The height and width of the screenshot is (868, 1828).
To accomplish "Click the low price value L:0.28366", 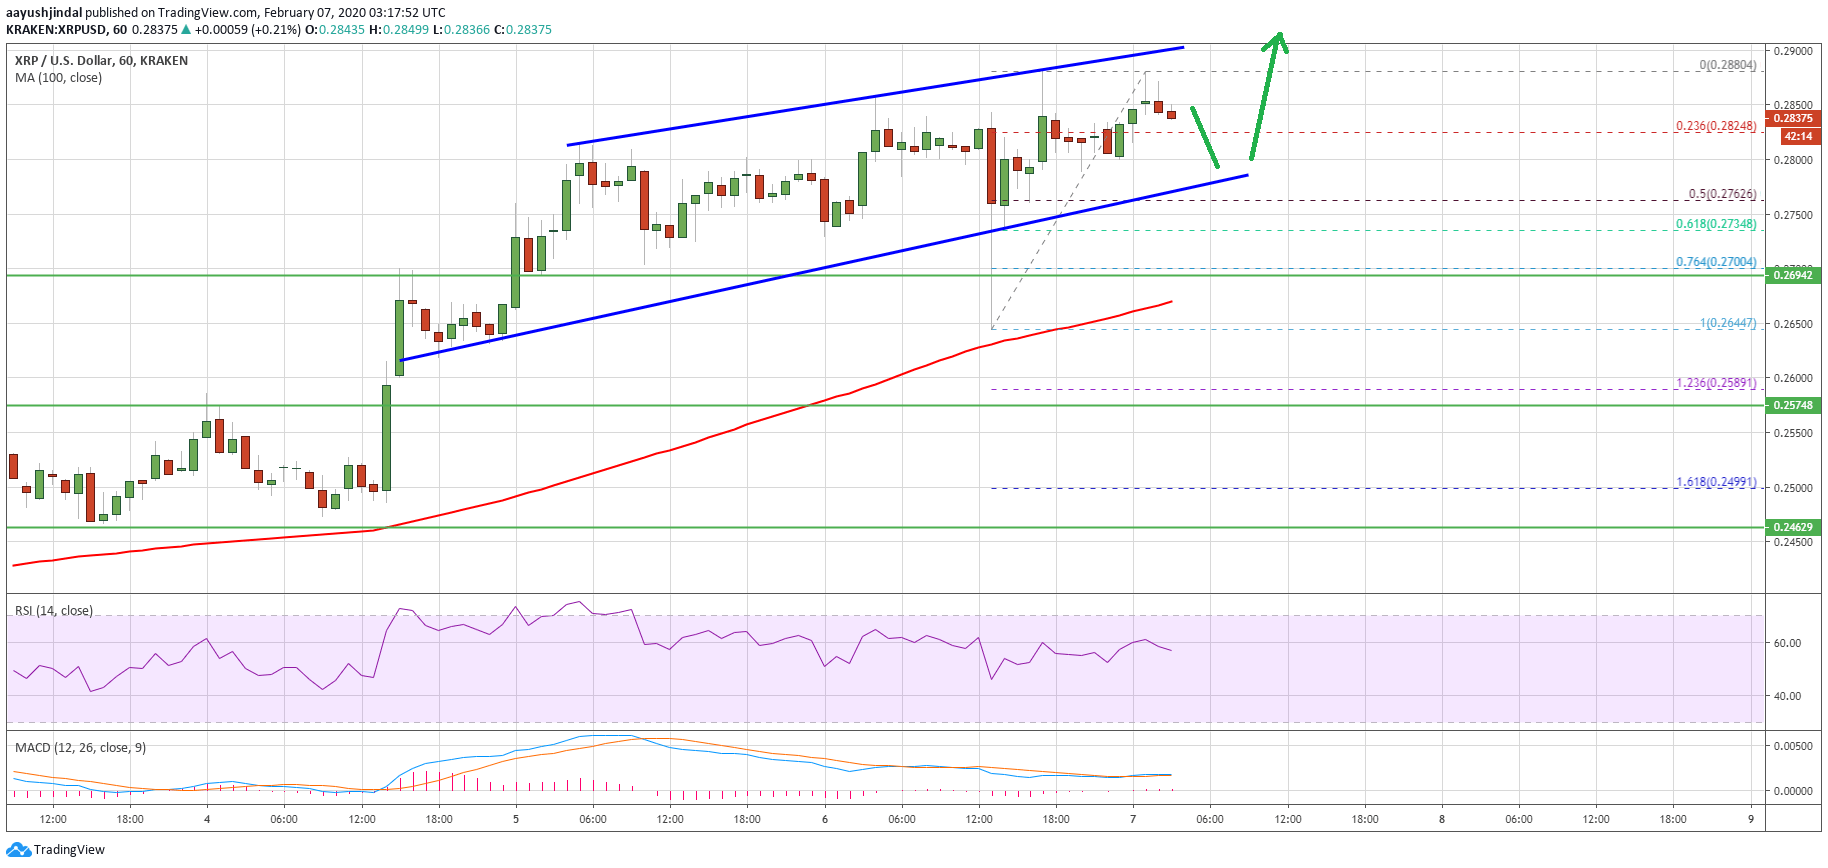I will [462, 30].
